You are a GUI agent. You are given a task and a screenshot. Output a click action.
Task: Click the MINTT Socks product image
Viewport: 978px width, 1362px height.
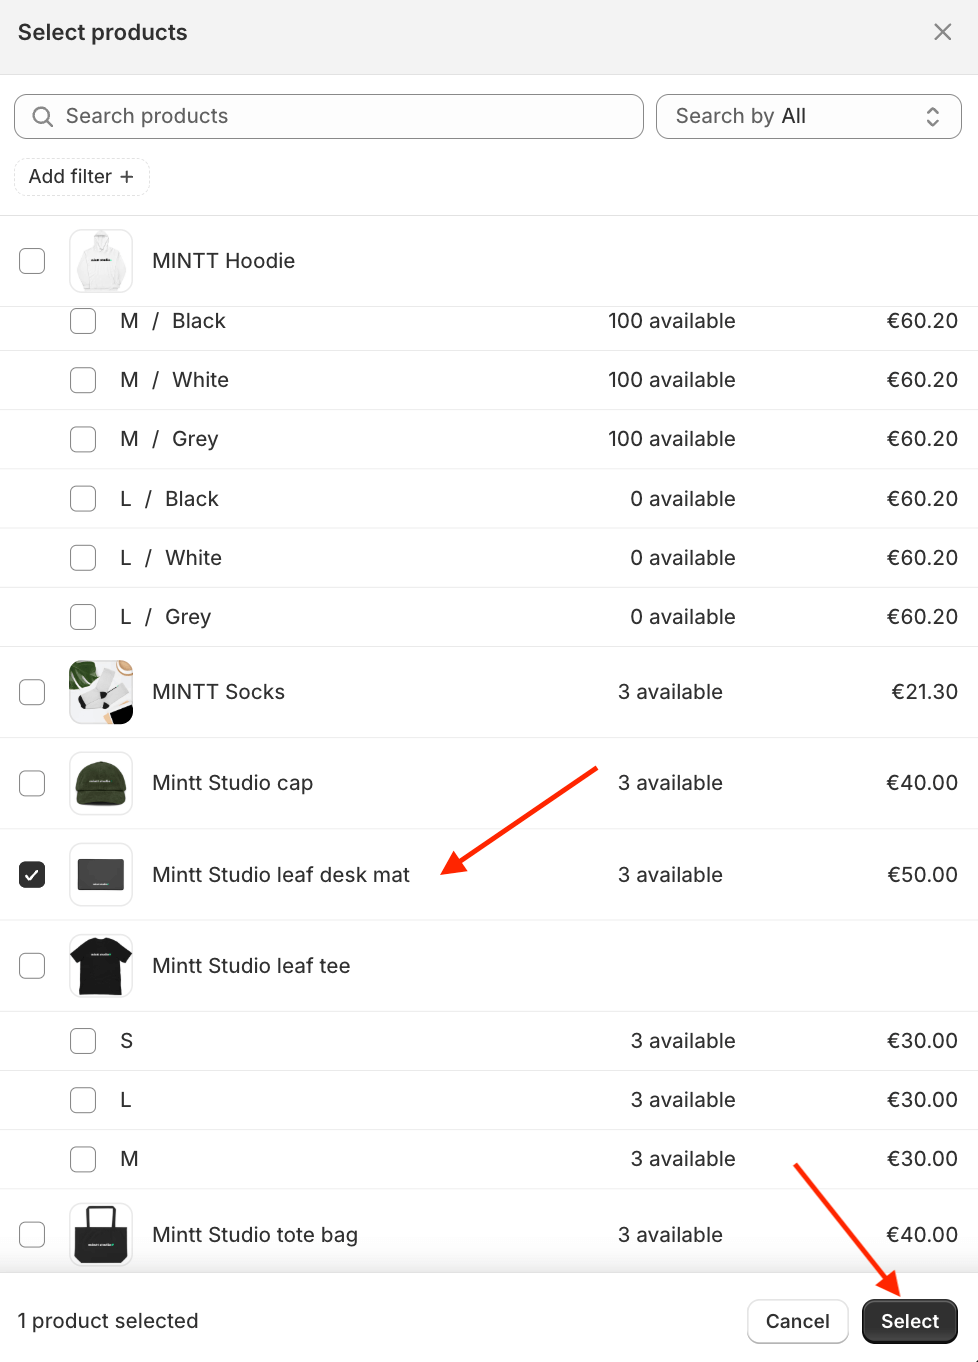click(x=100, y=691)
